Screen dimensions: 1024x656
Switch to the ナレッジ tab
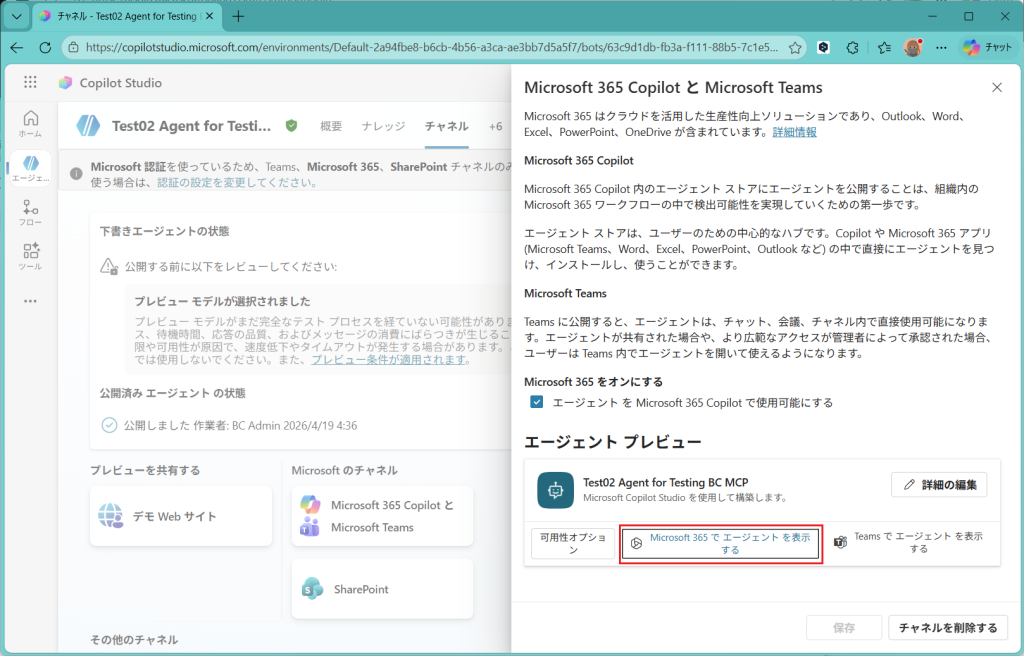click(x=383, y=126)
